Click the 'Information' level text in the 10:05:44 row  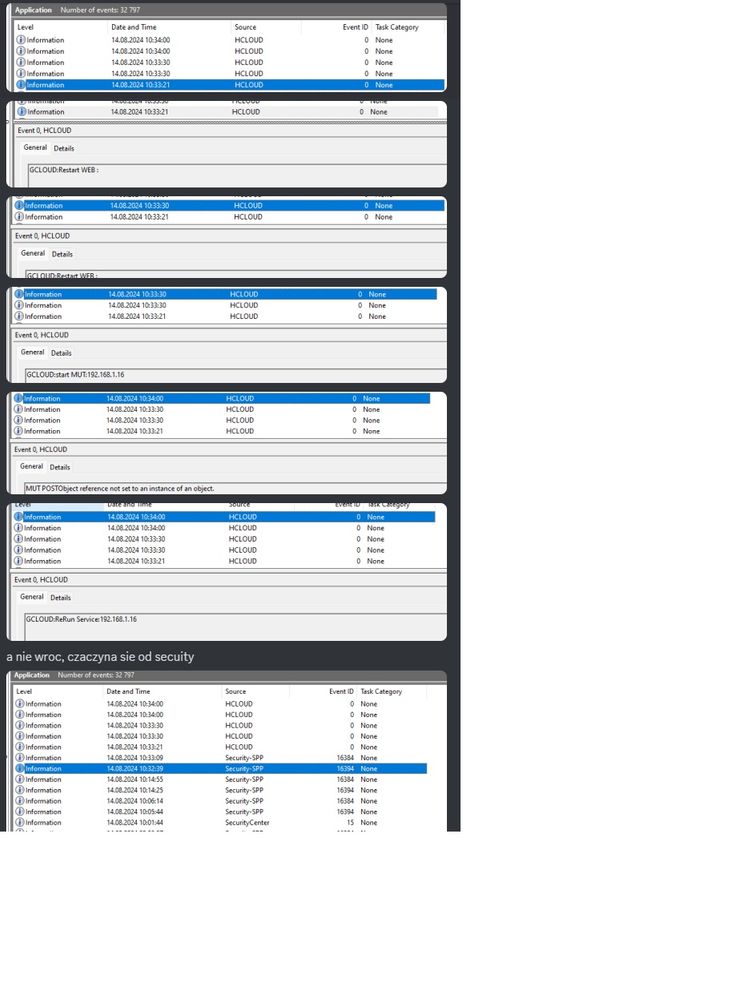(x=43, y=812)
